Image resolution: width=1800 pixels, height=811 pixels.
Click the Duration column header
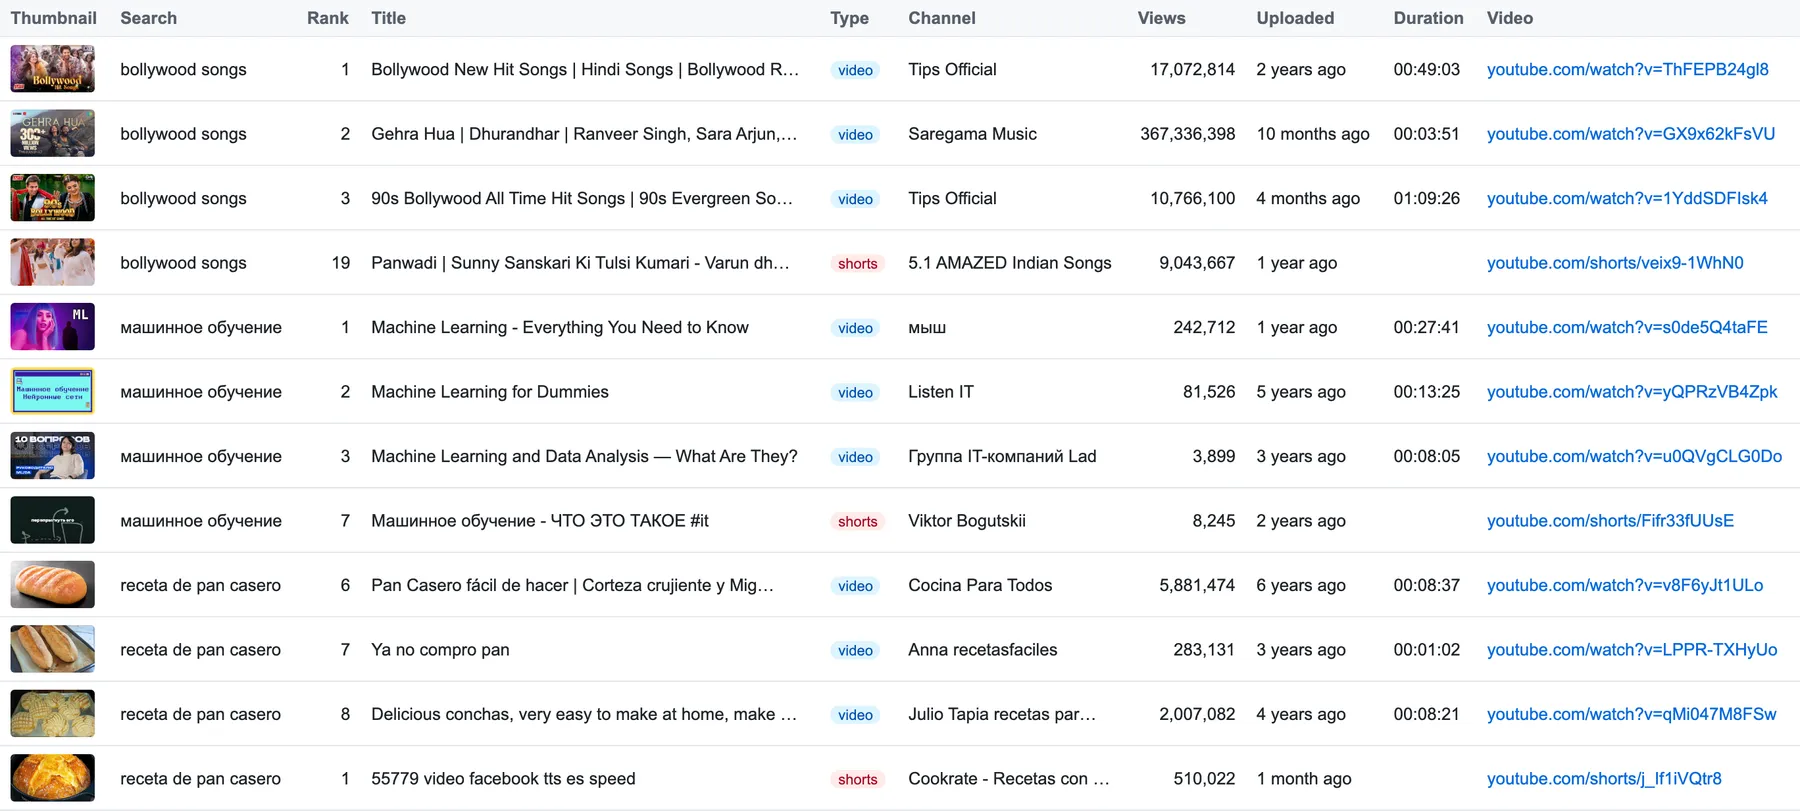[1428, 18]
